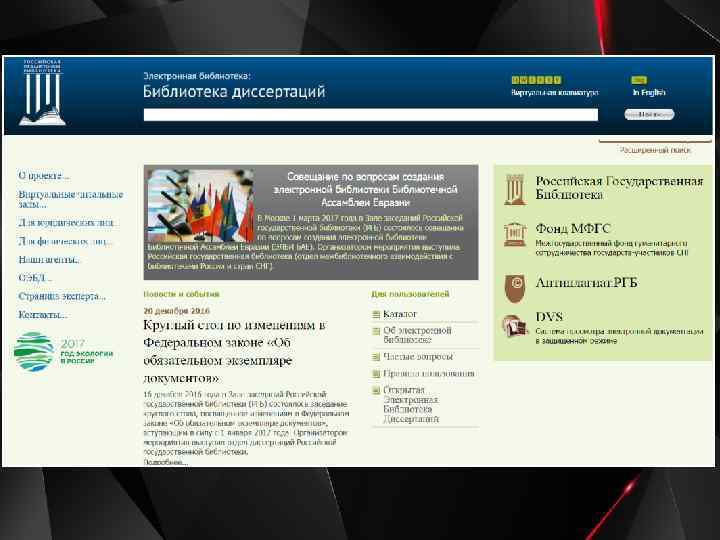Viewport: 720px width, 540px height.
Task: Click the flags photo in the news banner
Action: [x=200, y=205]
